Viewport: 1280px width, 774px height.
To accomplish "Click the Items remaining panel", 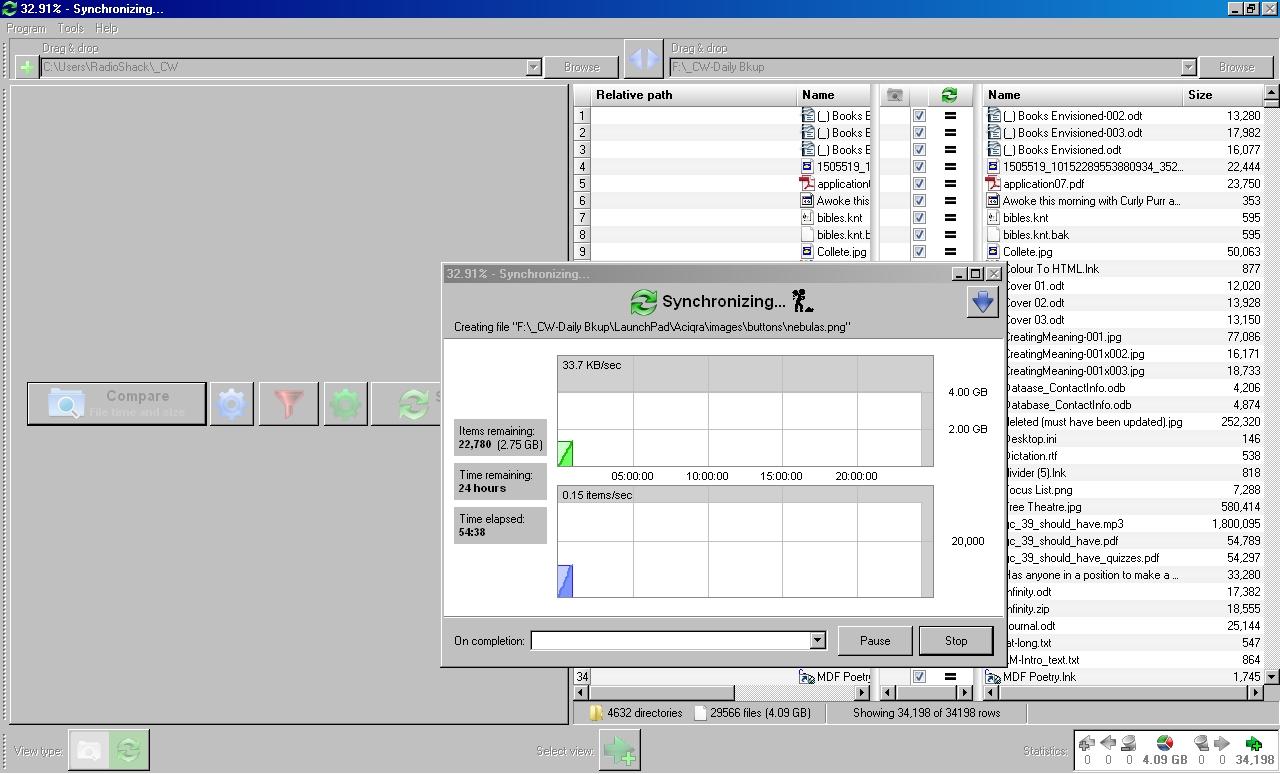I will [x=500, y=438].
